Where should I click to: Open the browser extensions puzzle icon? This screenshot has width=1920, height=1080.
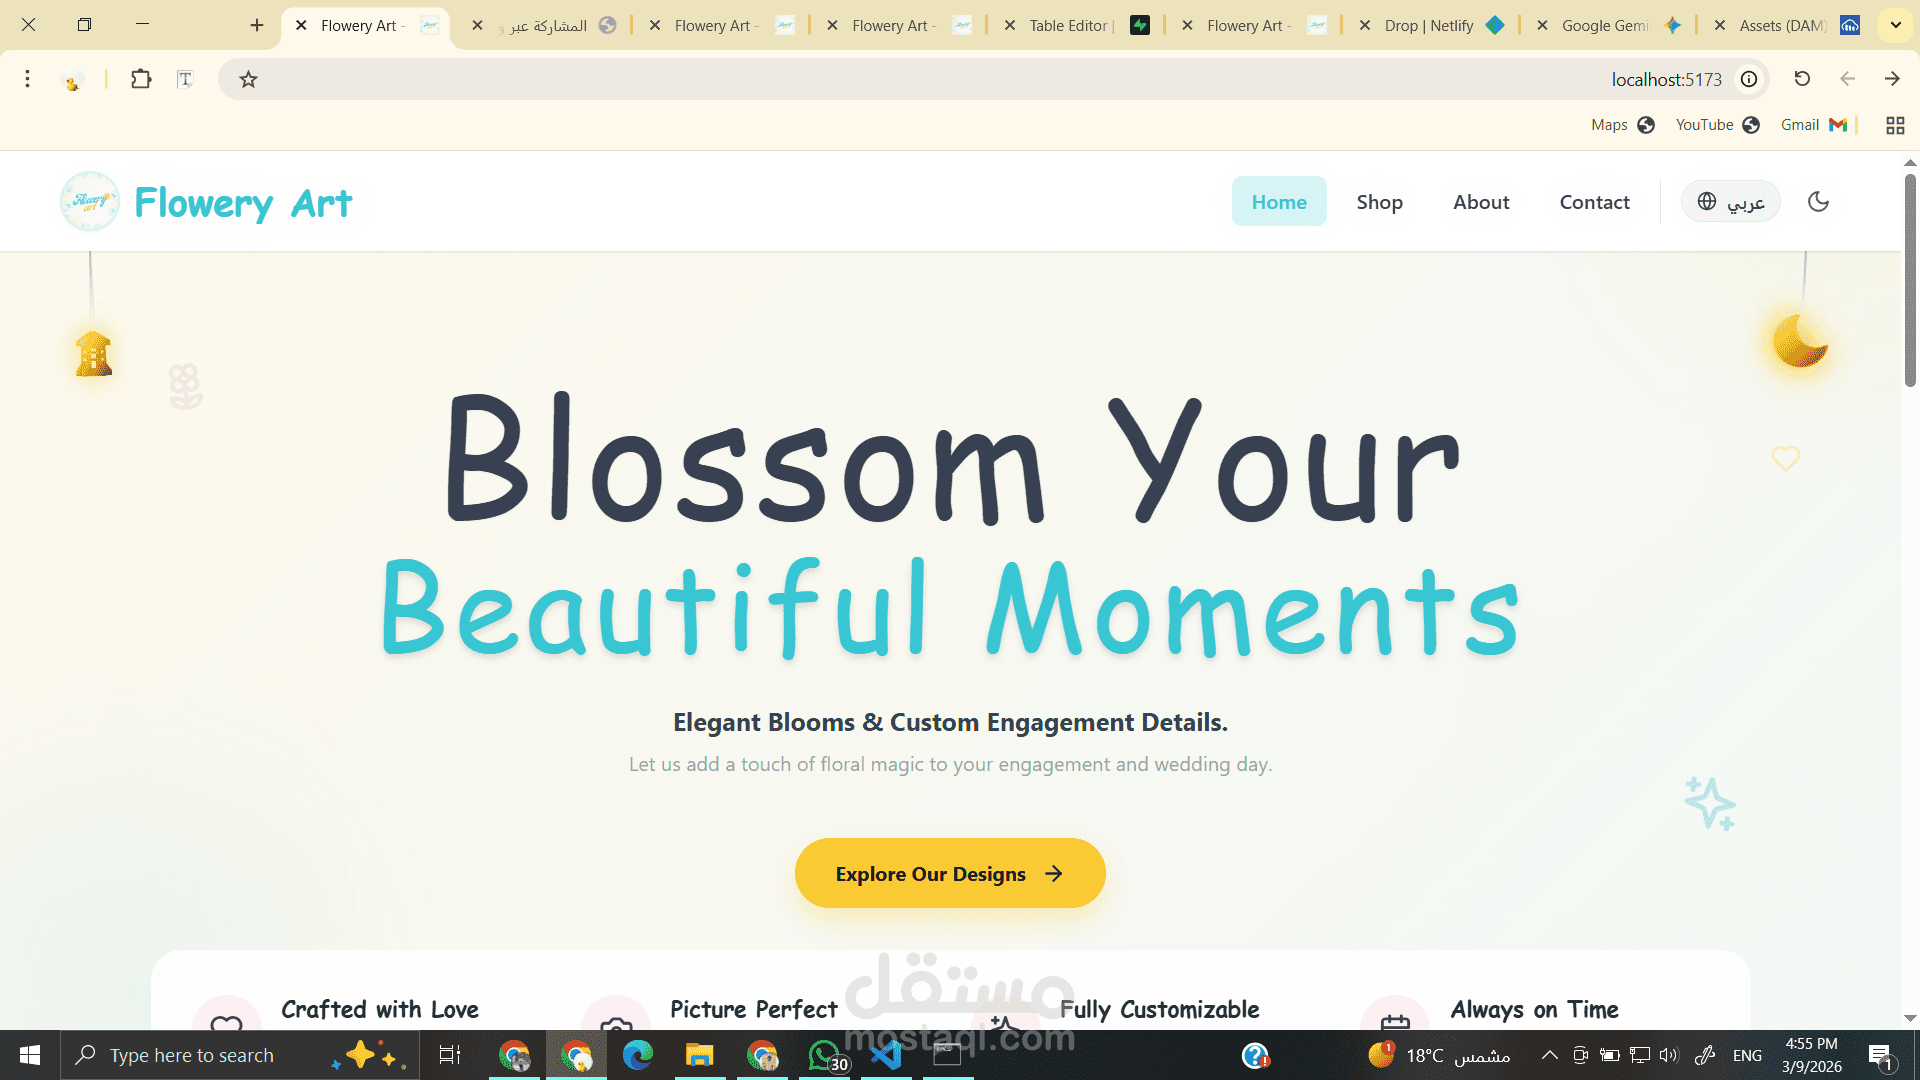(x=141, y=79)
